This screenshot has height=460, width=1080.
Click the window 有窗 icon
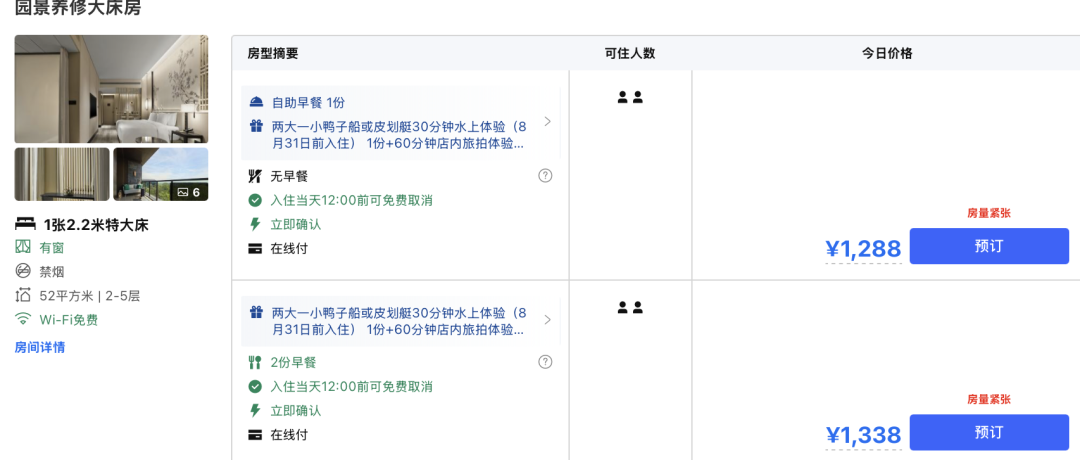coord(23,247)
